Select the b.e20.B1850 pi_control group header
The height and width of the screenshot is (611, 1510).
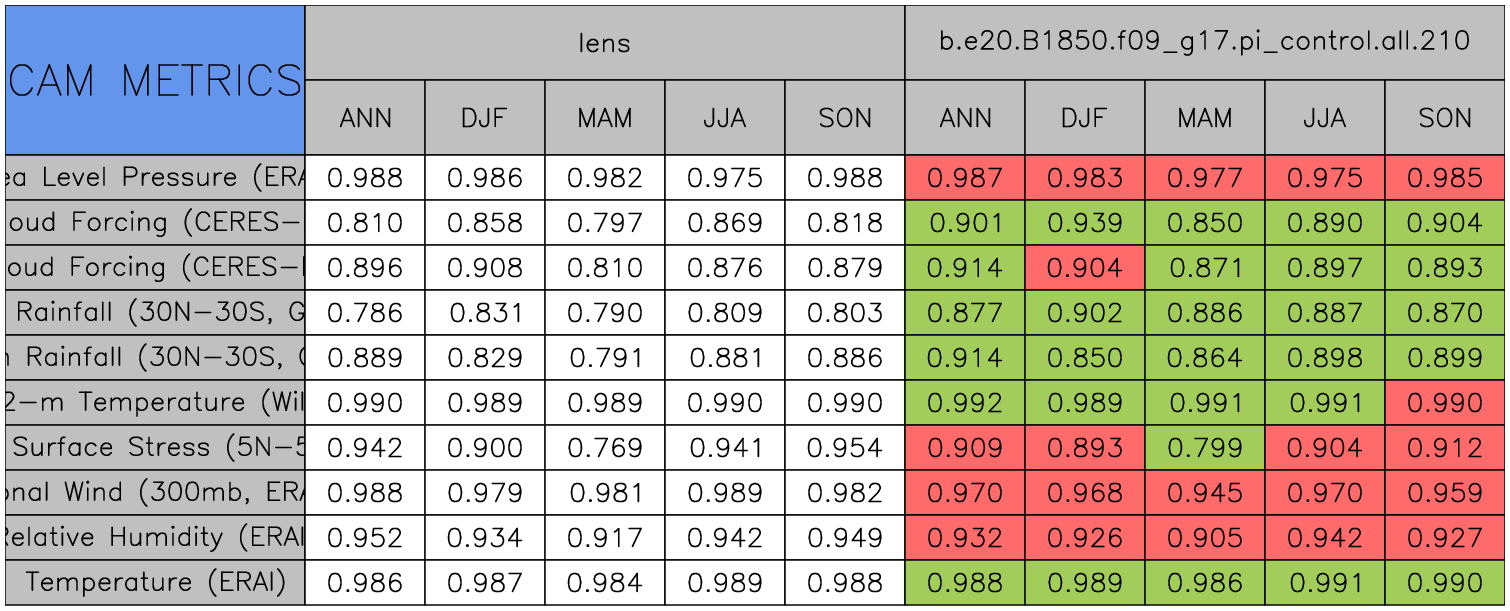click(1204, 42)
